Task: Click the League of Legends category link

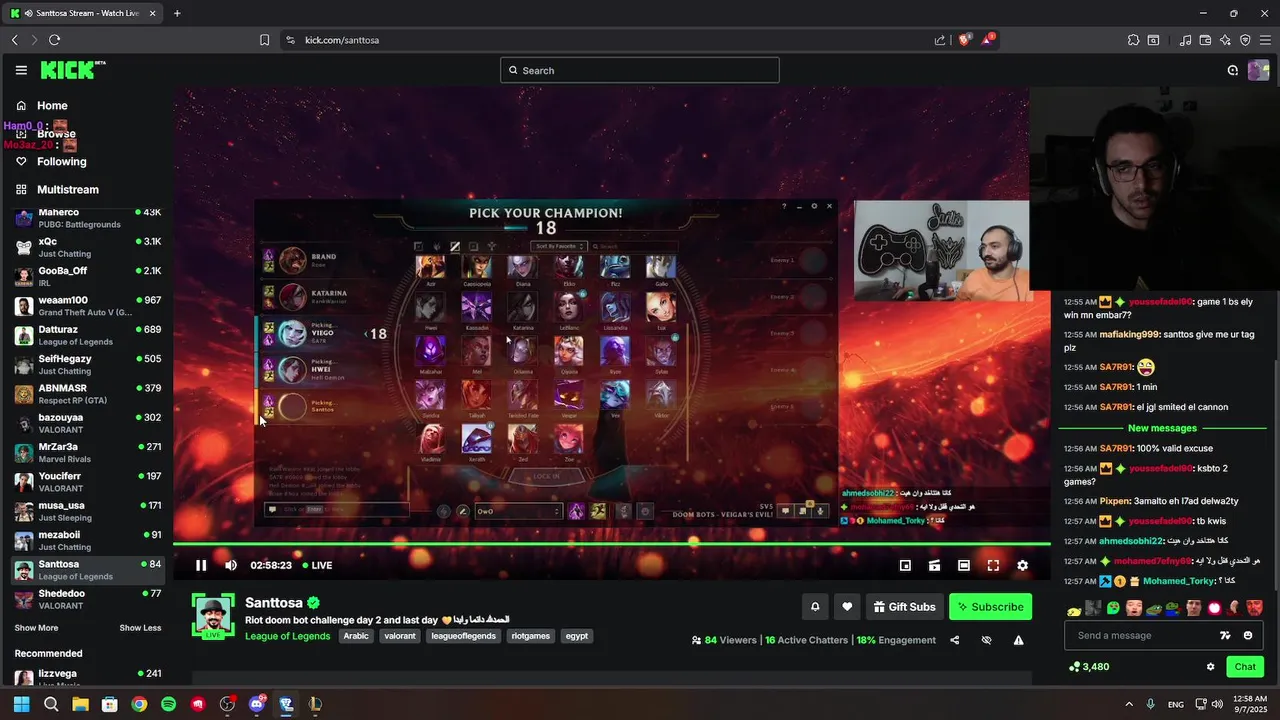Action: [x=288, y=636]
